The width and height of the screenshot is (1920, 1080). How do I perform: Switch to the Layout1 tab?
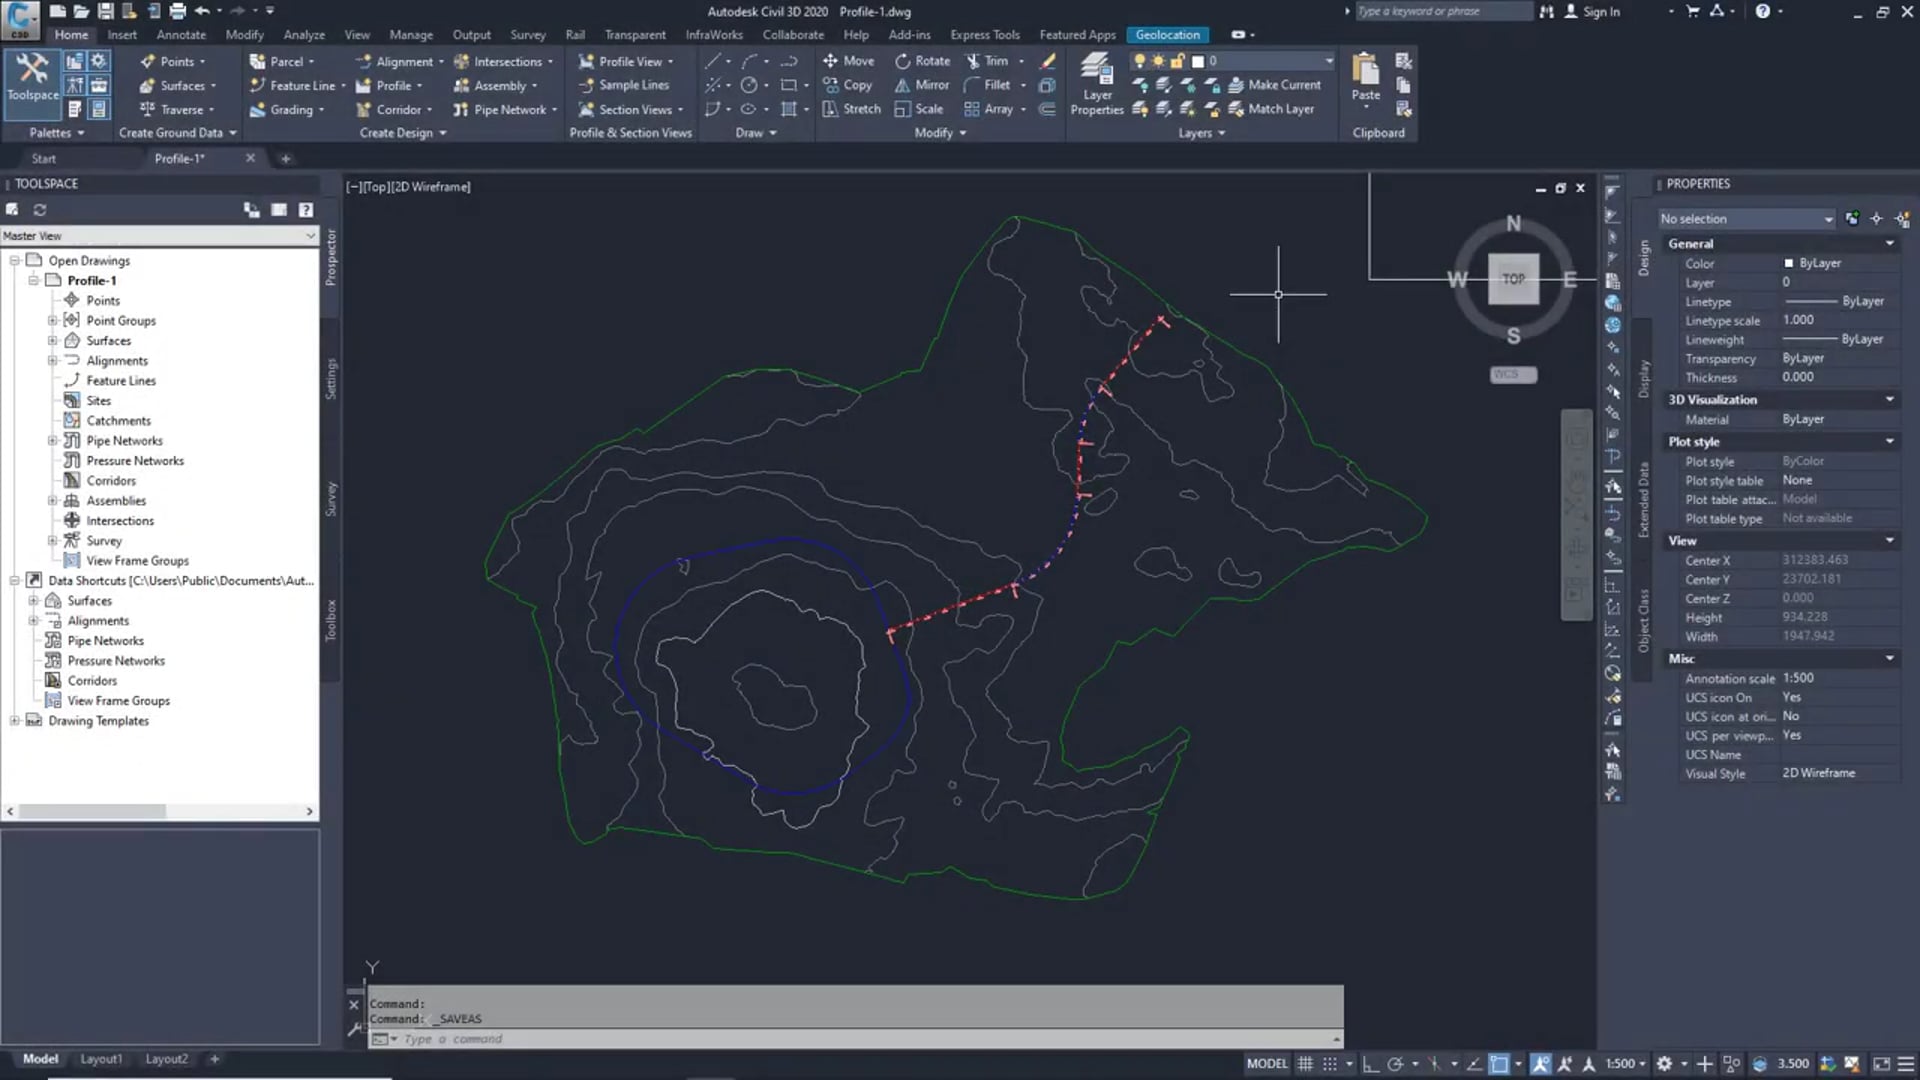pos(101,1058)
